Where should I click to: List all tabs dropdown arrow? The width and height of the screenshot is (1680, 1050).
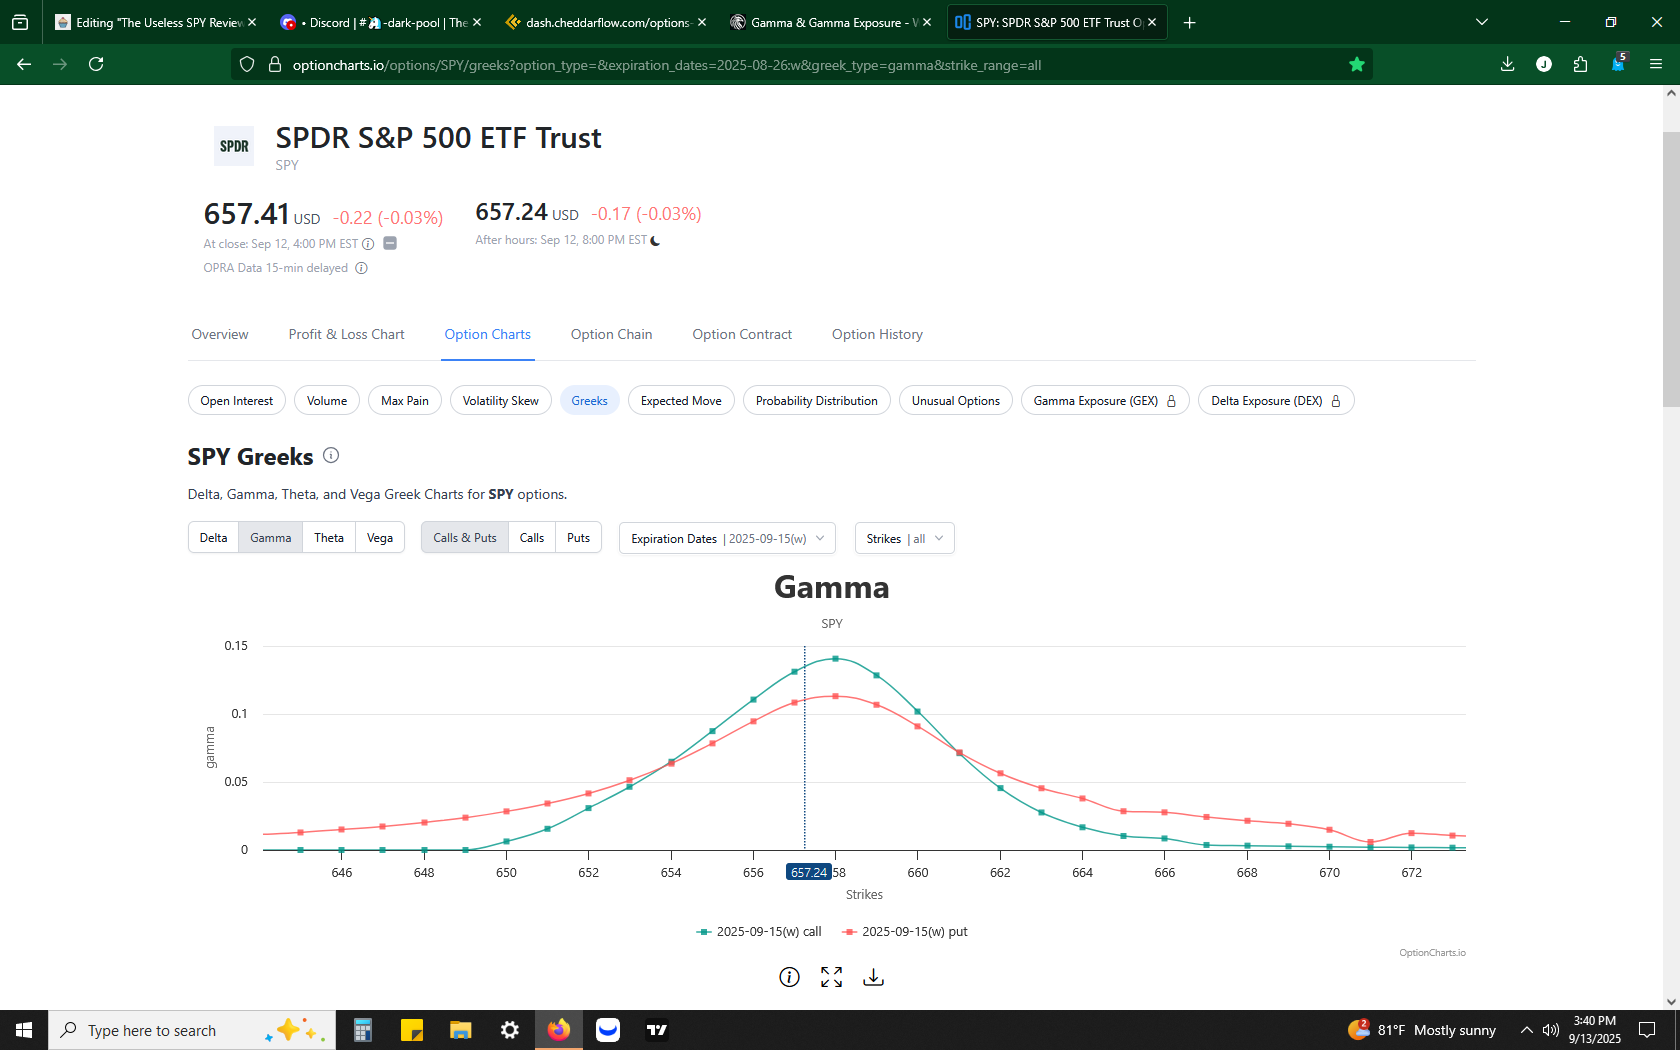tap(1482, 22)
